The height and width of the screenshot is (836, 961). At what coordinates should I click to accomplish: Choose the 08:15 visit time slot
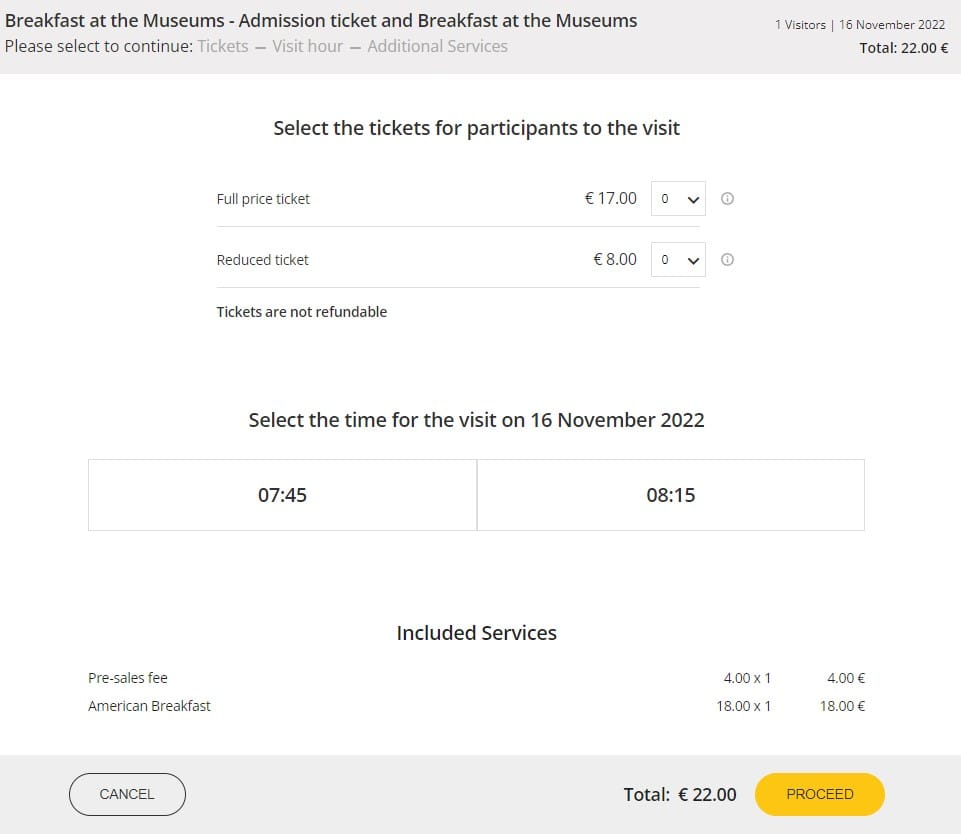671,495
